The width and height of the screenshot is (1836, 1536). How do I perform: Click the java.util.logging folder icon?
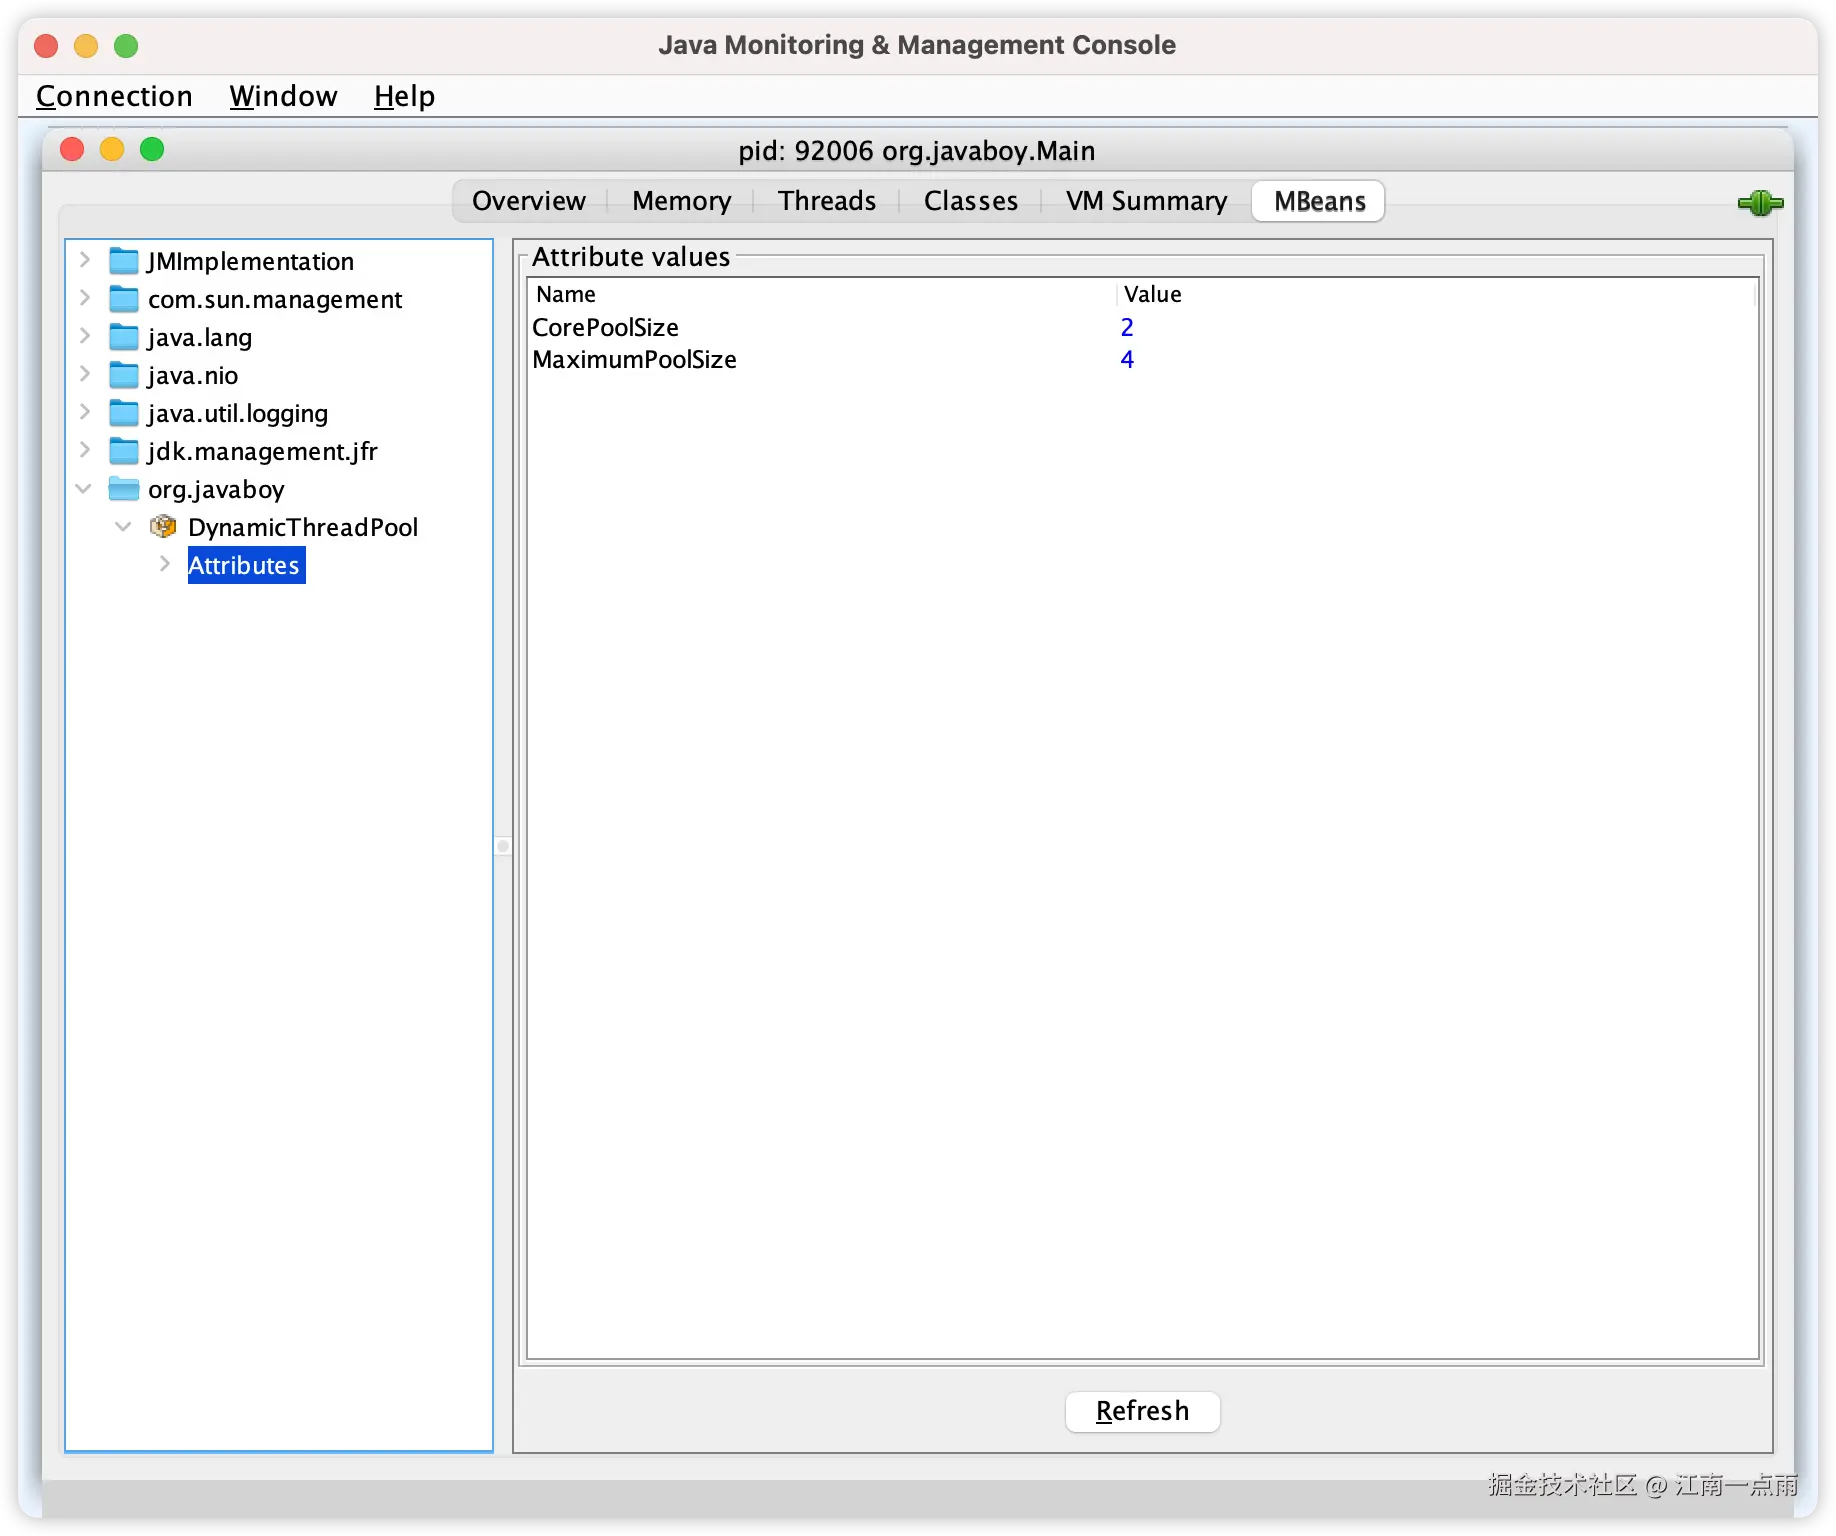pyautogui.click(x=124, y=413)
